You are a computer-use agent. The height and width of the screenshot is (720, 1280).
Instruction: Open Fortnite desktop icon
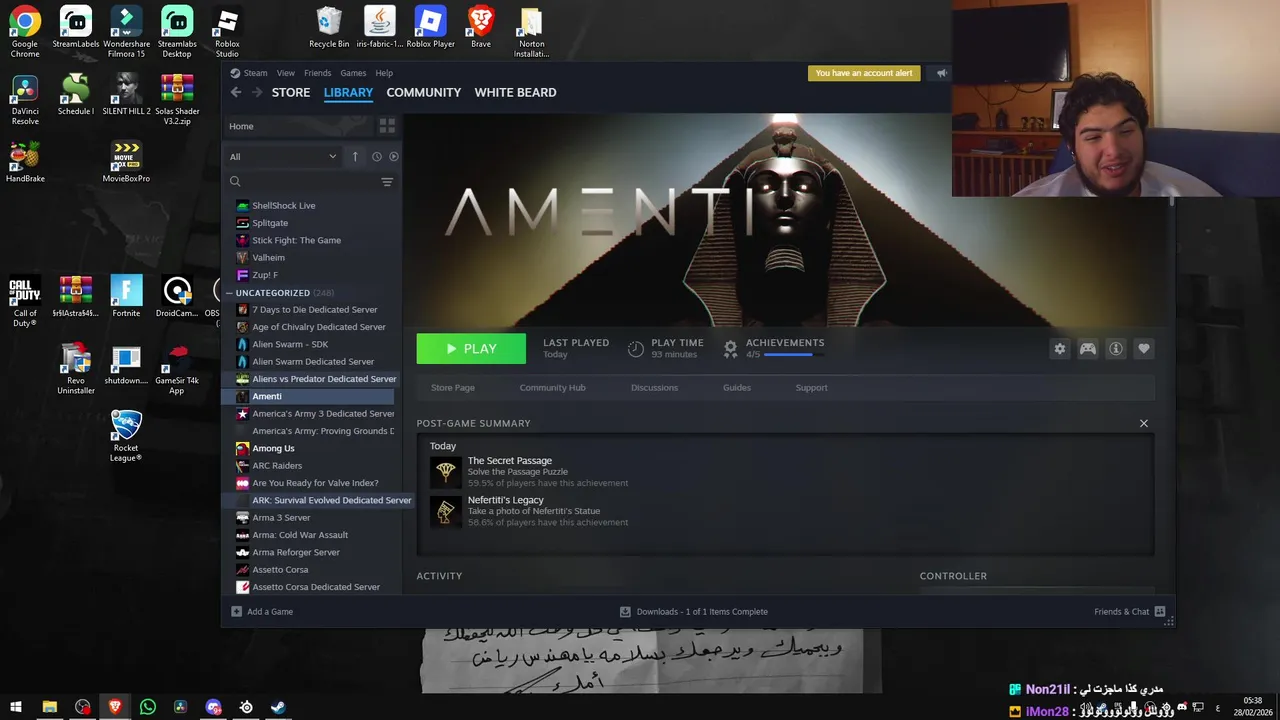(x=126, y=296)
